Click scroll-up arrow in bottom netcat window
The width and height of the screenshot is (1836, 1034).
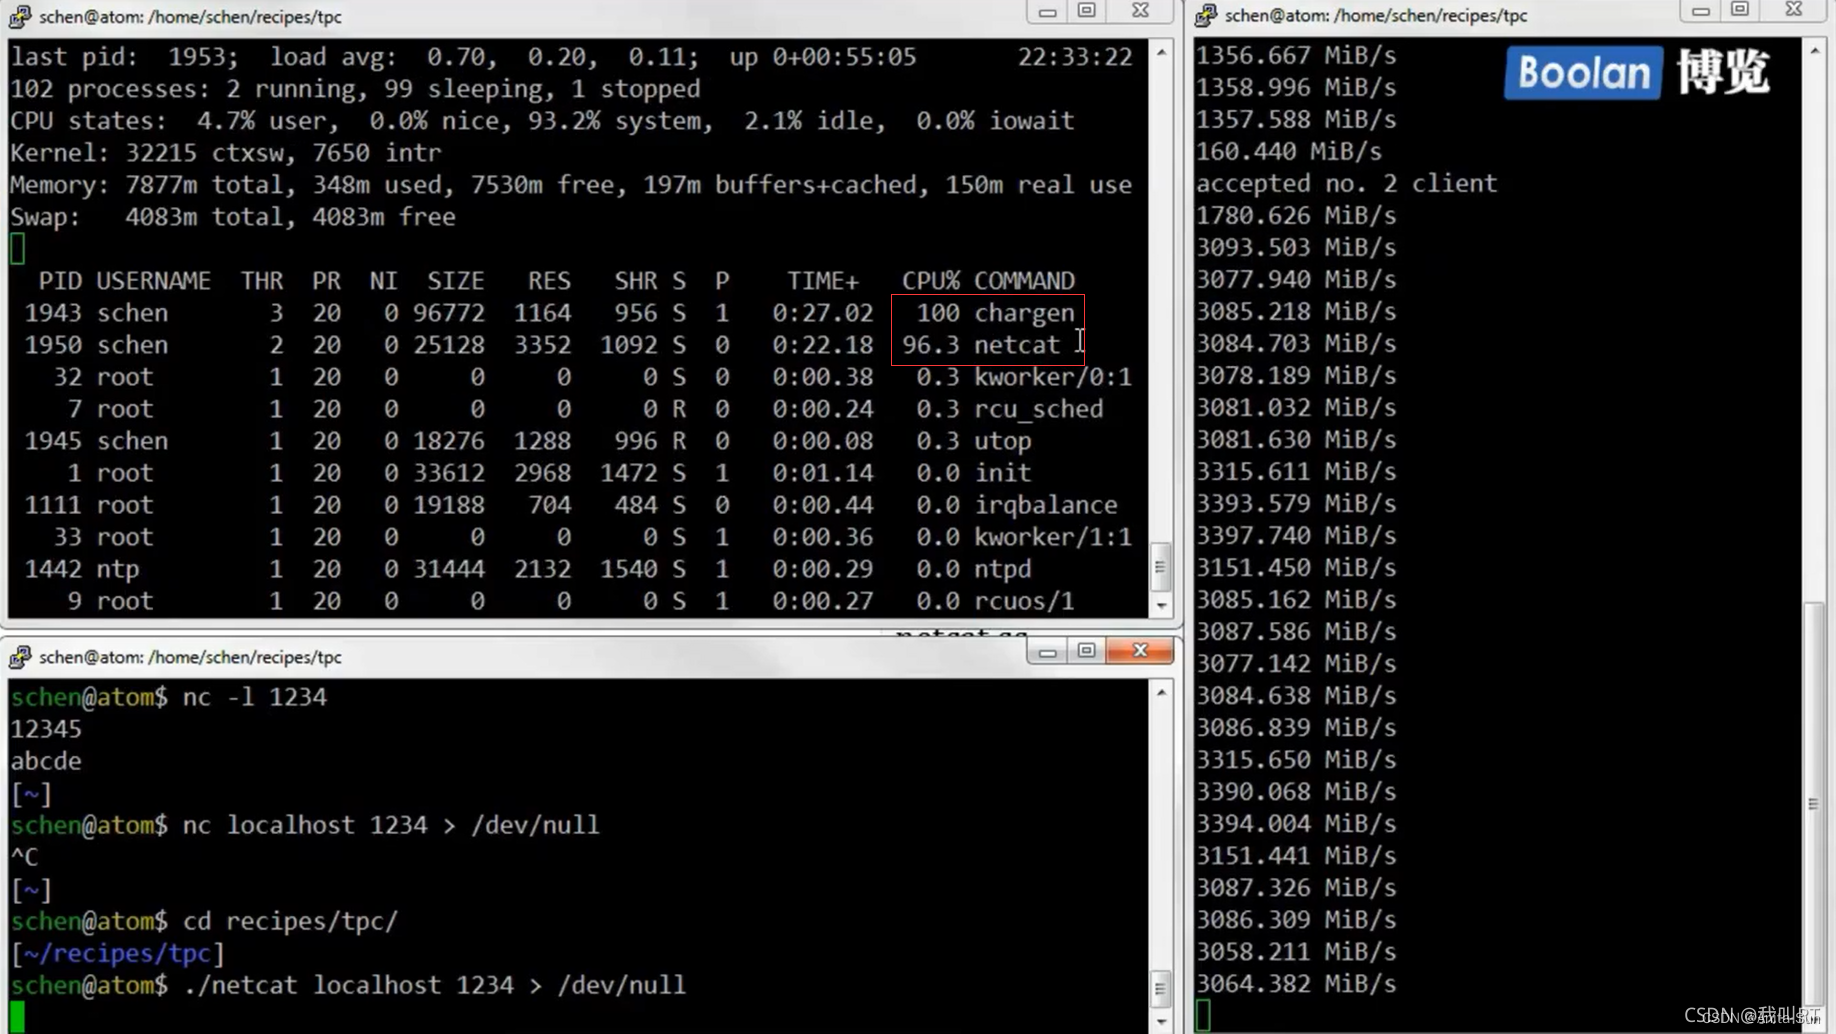(1161, 691)
